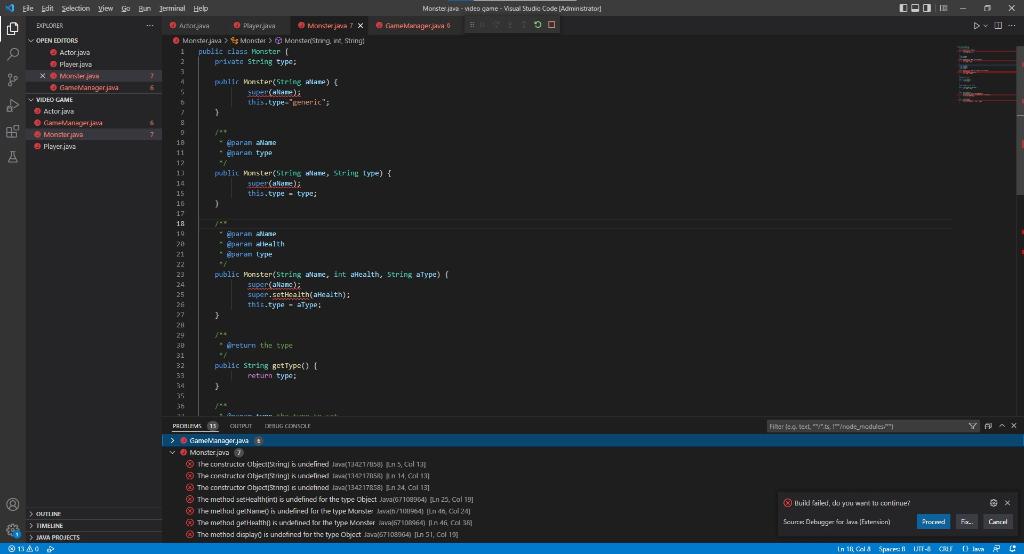The image size is (1024, 554).
Task: Toggle Secondary Side Bar visibility
Action: (927, 8)
